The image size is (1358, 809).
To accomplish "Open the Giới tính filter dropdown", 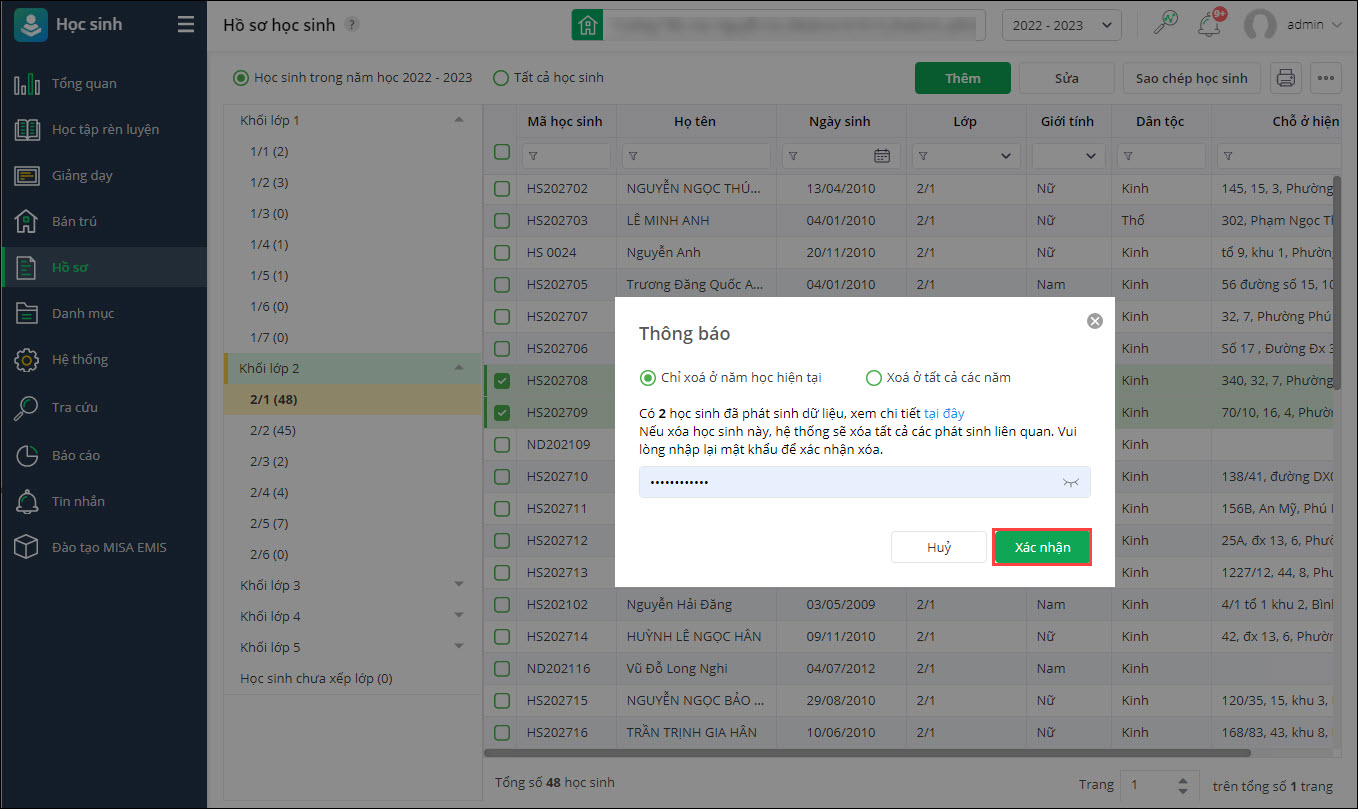I will tap(1069, 156).
